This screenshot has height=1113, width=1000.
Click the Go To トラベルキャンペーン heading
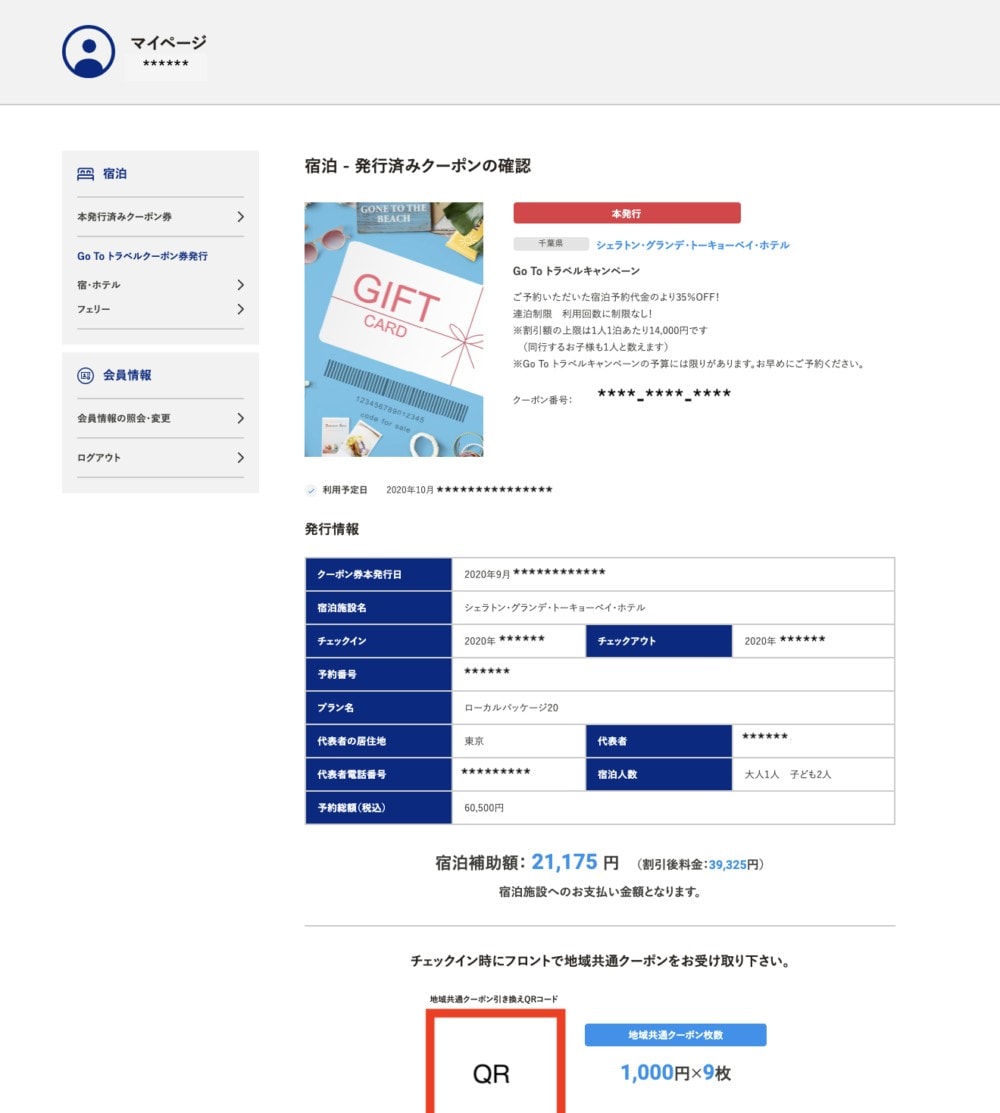click(576, 271)
